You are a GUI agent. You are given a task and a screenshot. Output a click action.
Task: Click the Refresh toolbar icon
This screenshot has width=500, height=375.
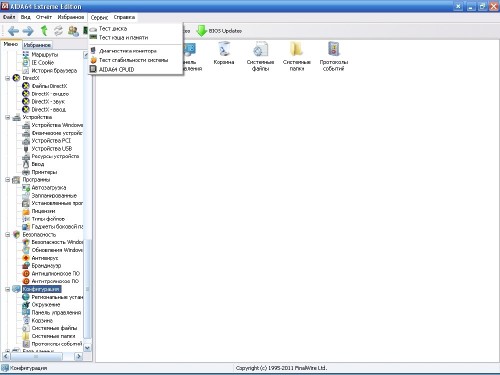[x=58, y=31]
